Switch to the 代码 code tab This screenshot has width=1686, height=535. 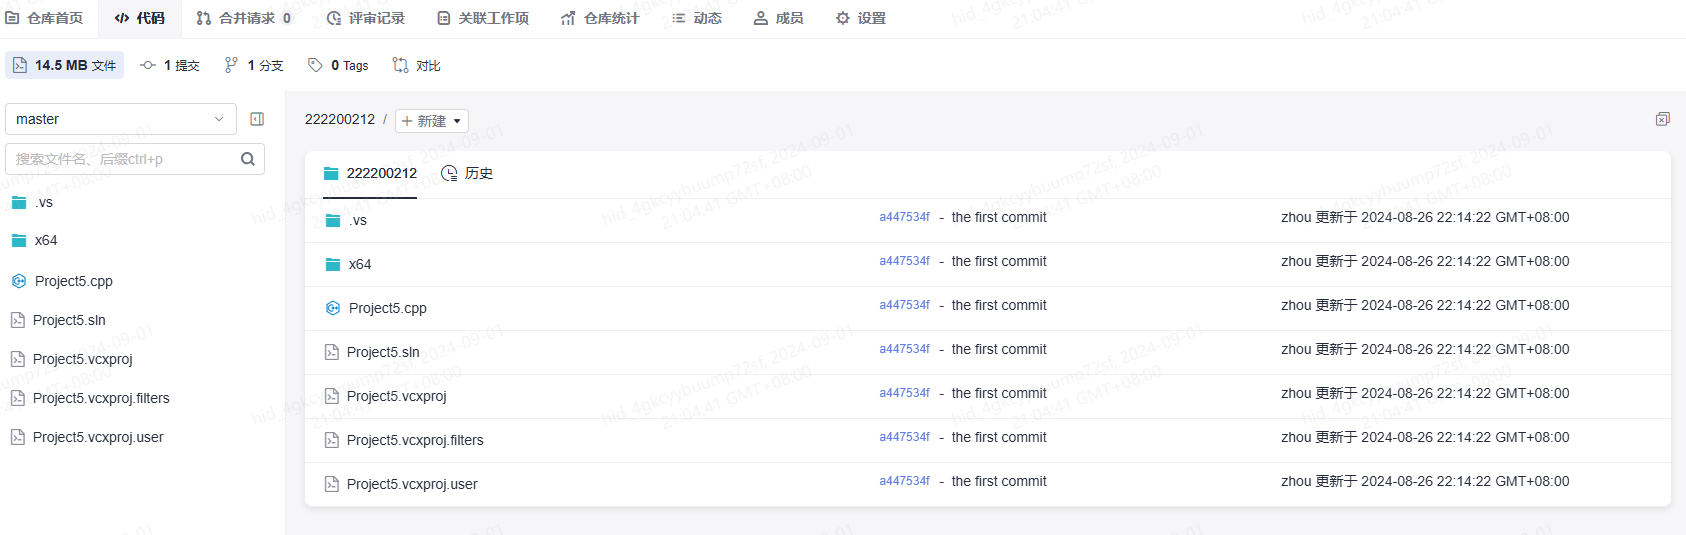click(139, 18)
